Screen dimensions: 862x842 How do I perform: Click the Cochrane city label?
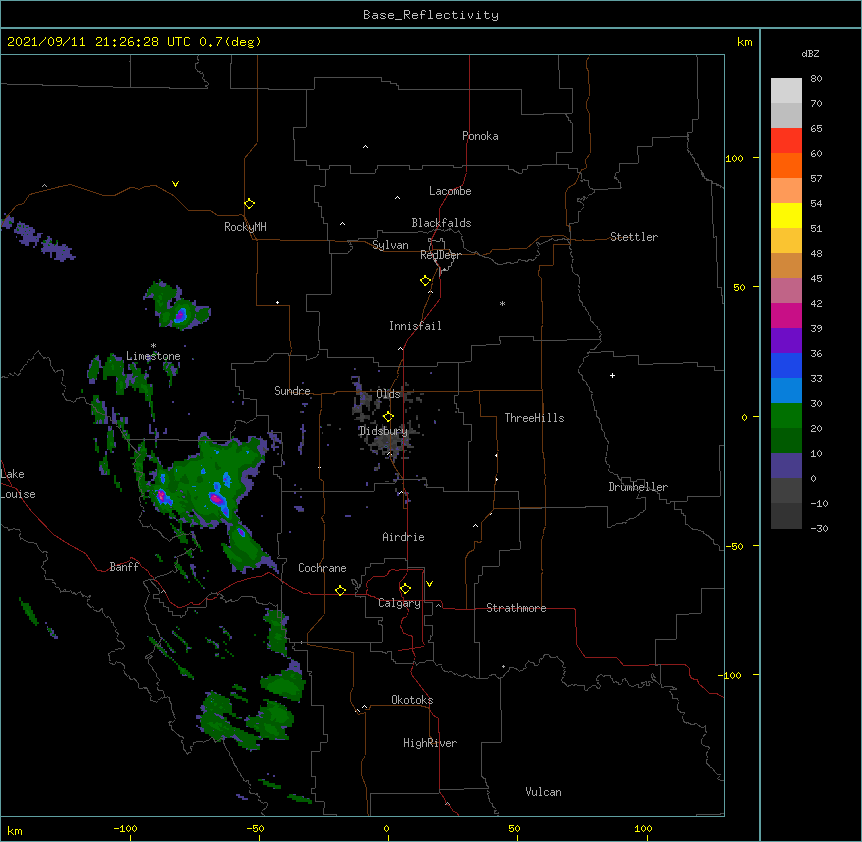[322, 568]
